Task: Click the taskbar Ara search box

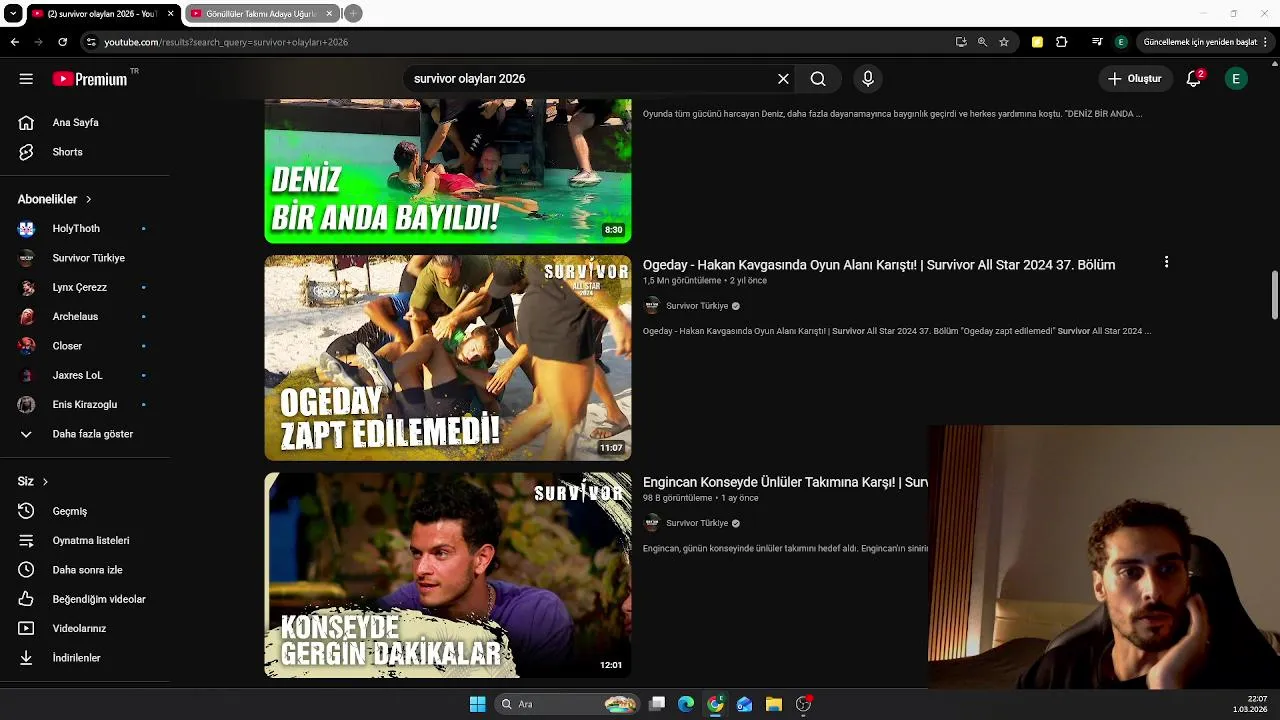Action: click(x=566, y=704)
